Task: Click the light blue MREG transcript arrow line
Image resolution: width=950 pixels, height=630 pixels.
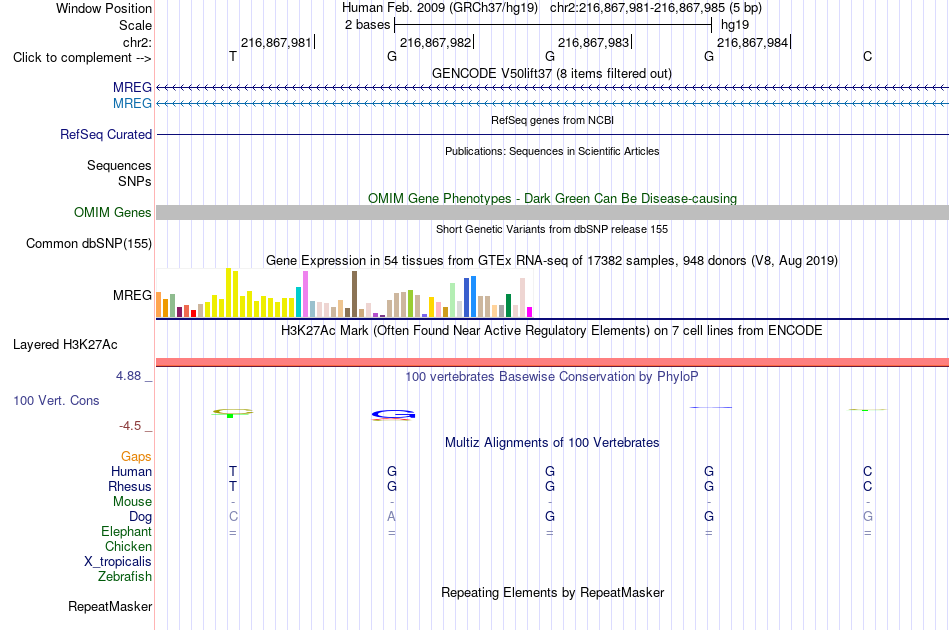Action: (553, 104)
